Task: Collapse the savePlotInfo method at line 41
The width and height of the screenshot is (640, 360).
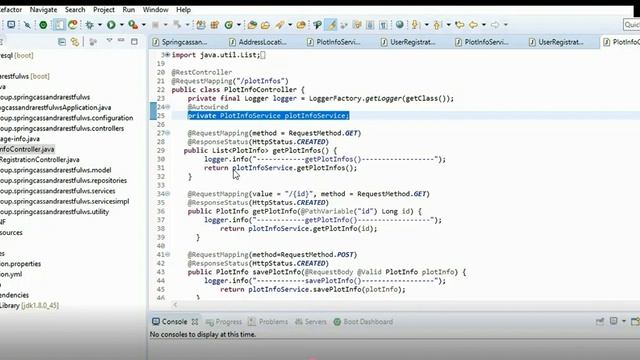Action: (167, 255)
